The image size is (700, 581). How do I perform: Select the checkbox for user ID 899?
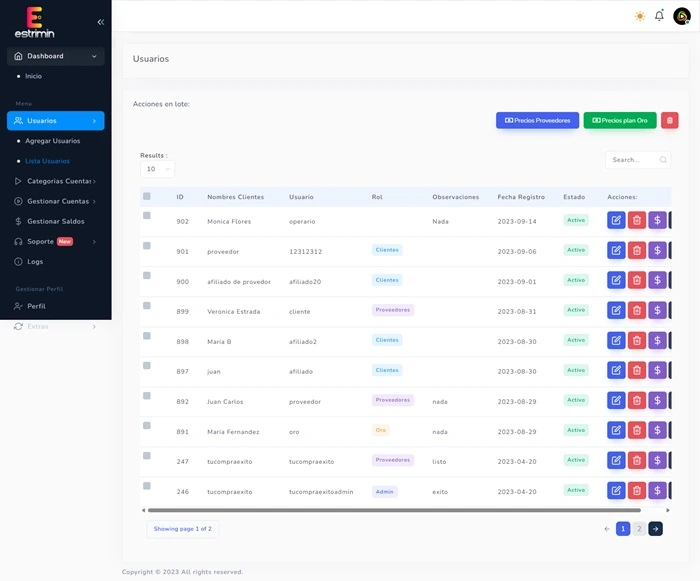pos(147,306)
